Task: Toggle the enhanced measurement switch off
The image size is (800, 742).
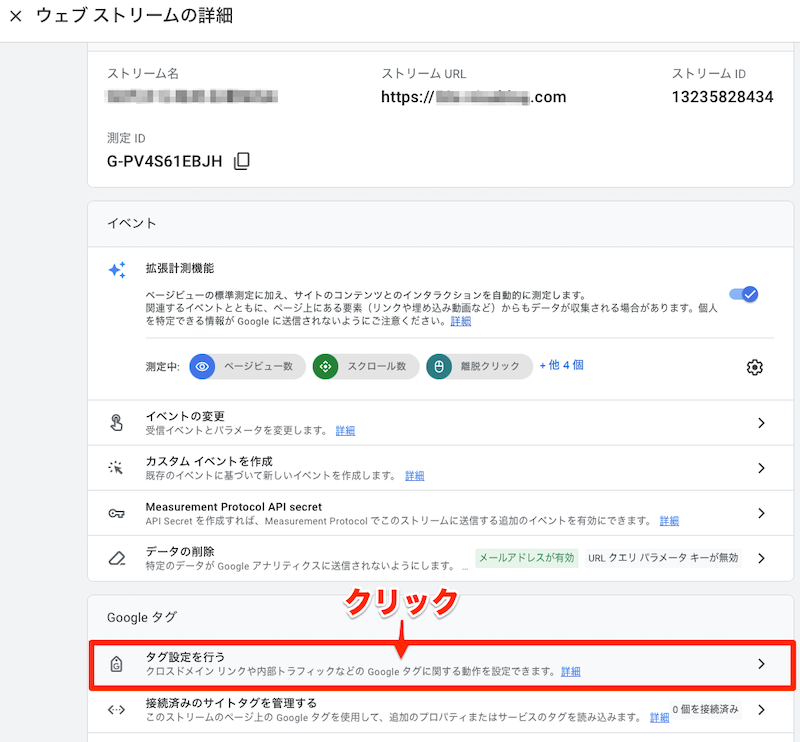Action: point(744,294)
